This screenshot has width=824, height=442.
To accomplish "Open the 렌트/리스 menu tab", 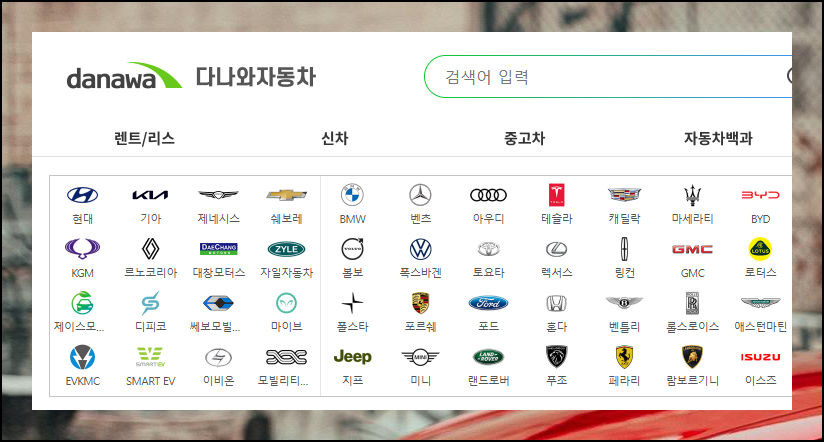I will click(x=145, y=138).
